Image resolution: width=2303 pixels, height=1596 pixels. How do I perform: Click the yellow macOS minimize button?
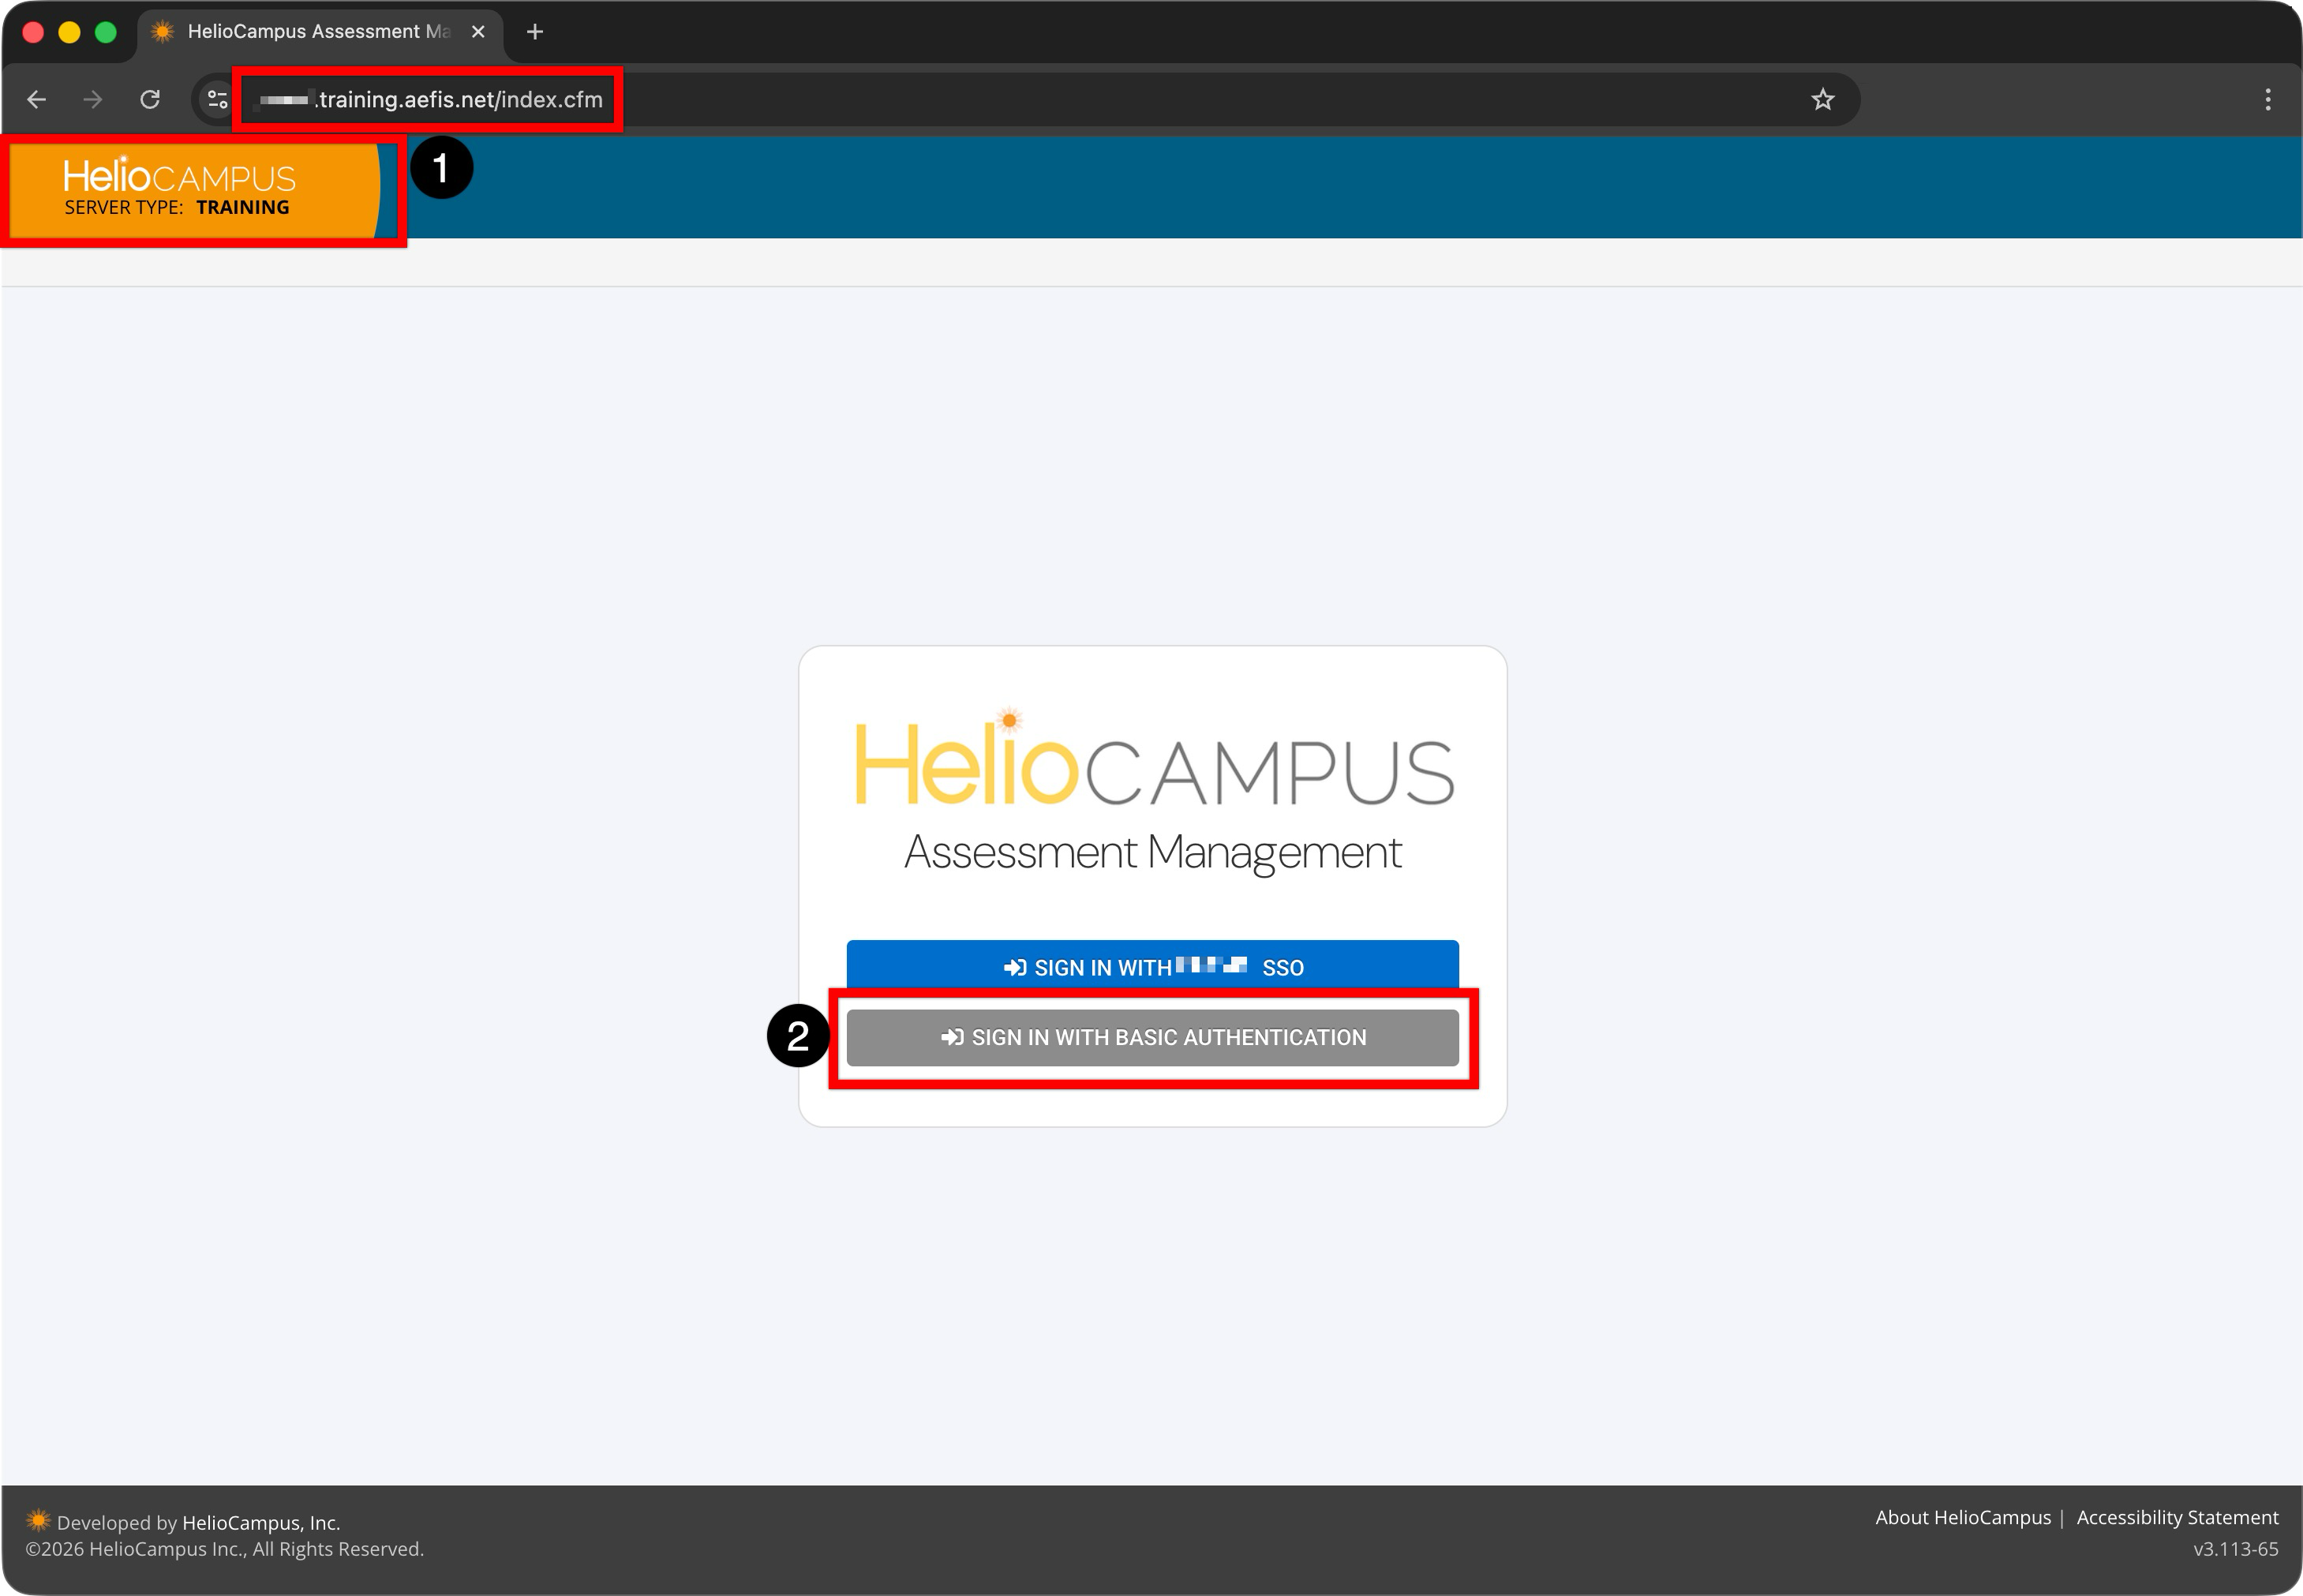pos(69,32)
